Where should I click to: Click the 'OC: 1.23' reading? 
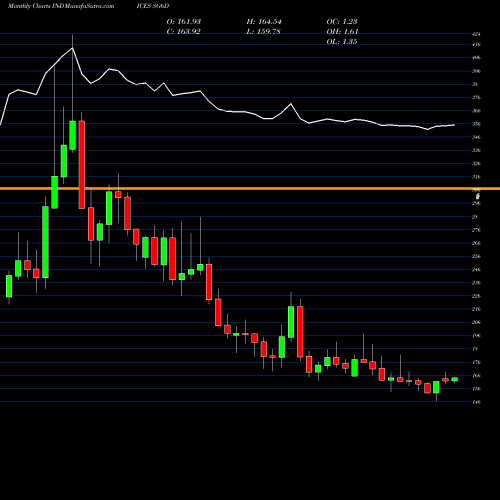tap(342, 22)
